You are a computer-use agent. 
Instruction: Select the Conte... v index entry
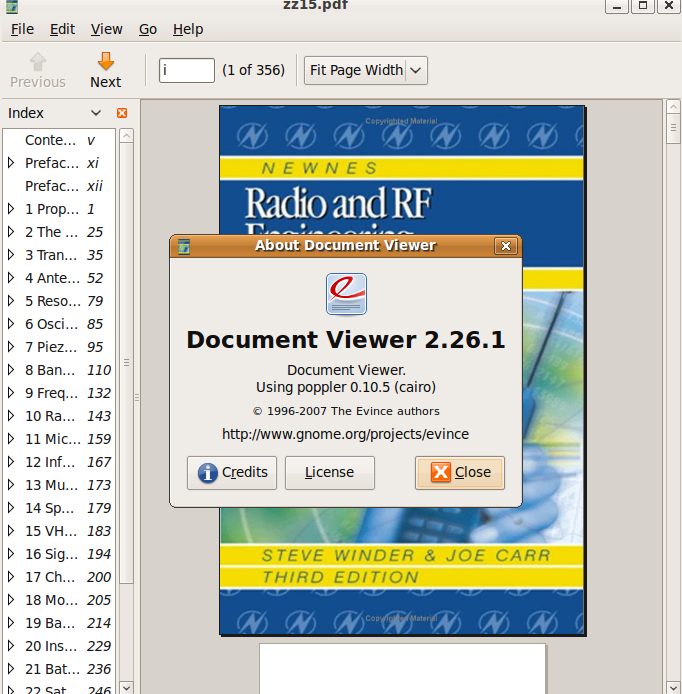coord(60,140)
